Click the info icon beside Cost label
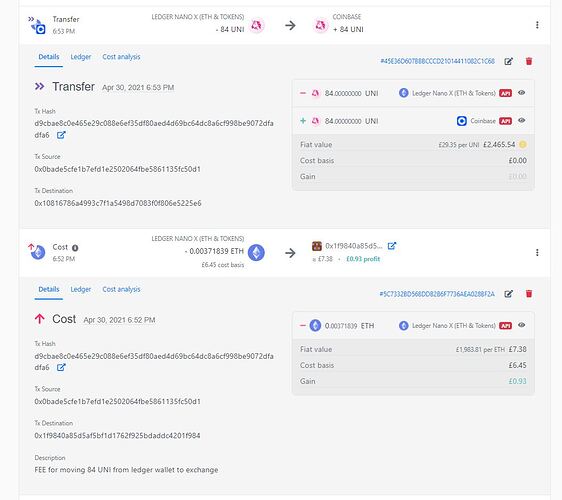The width and height of the screenshot is (562, 500). tap(75, 248)
